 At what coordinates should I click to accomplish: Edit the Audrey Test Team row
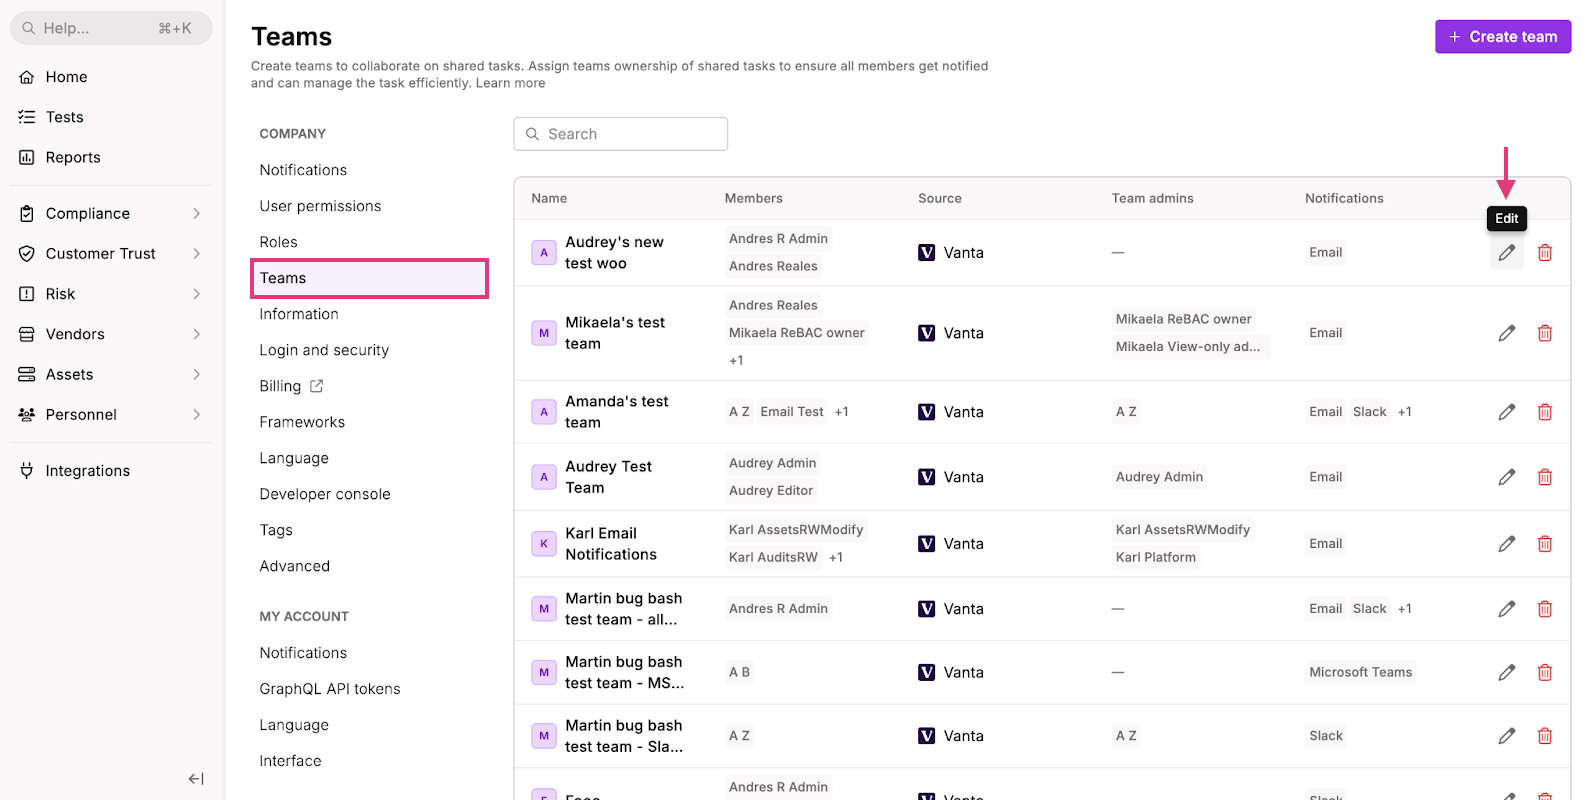tap(1506, 477)
